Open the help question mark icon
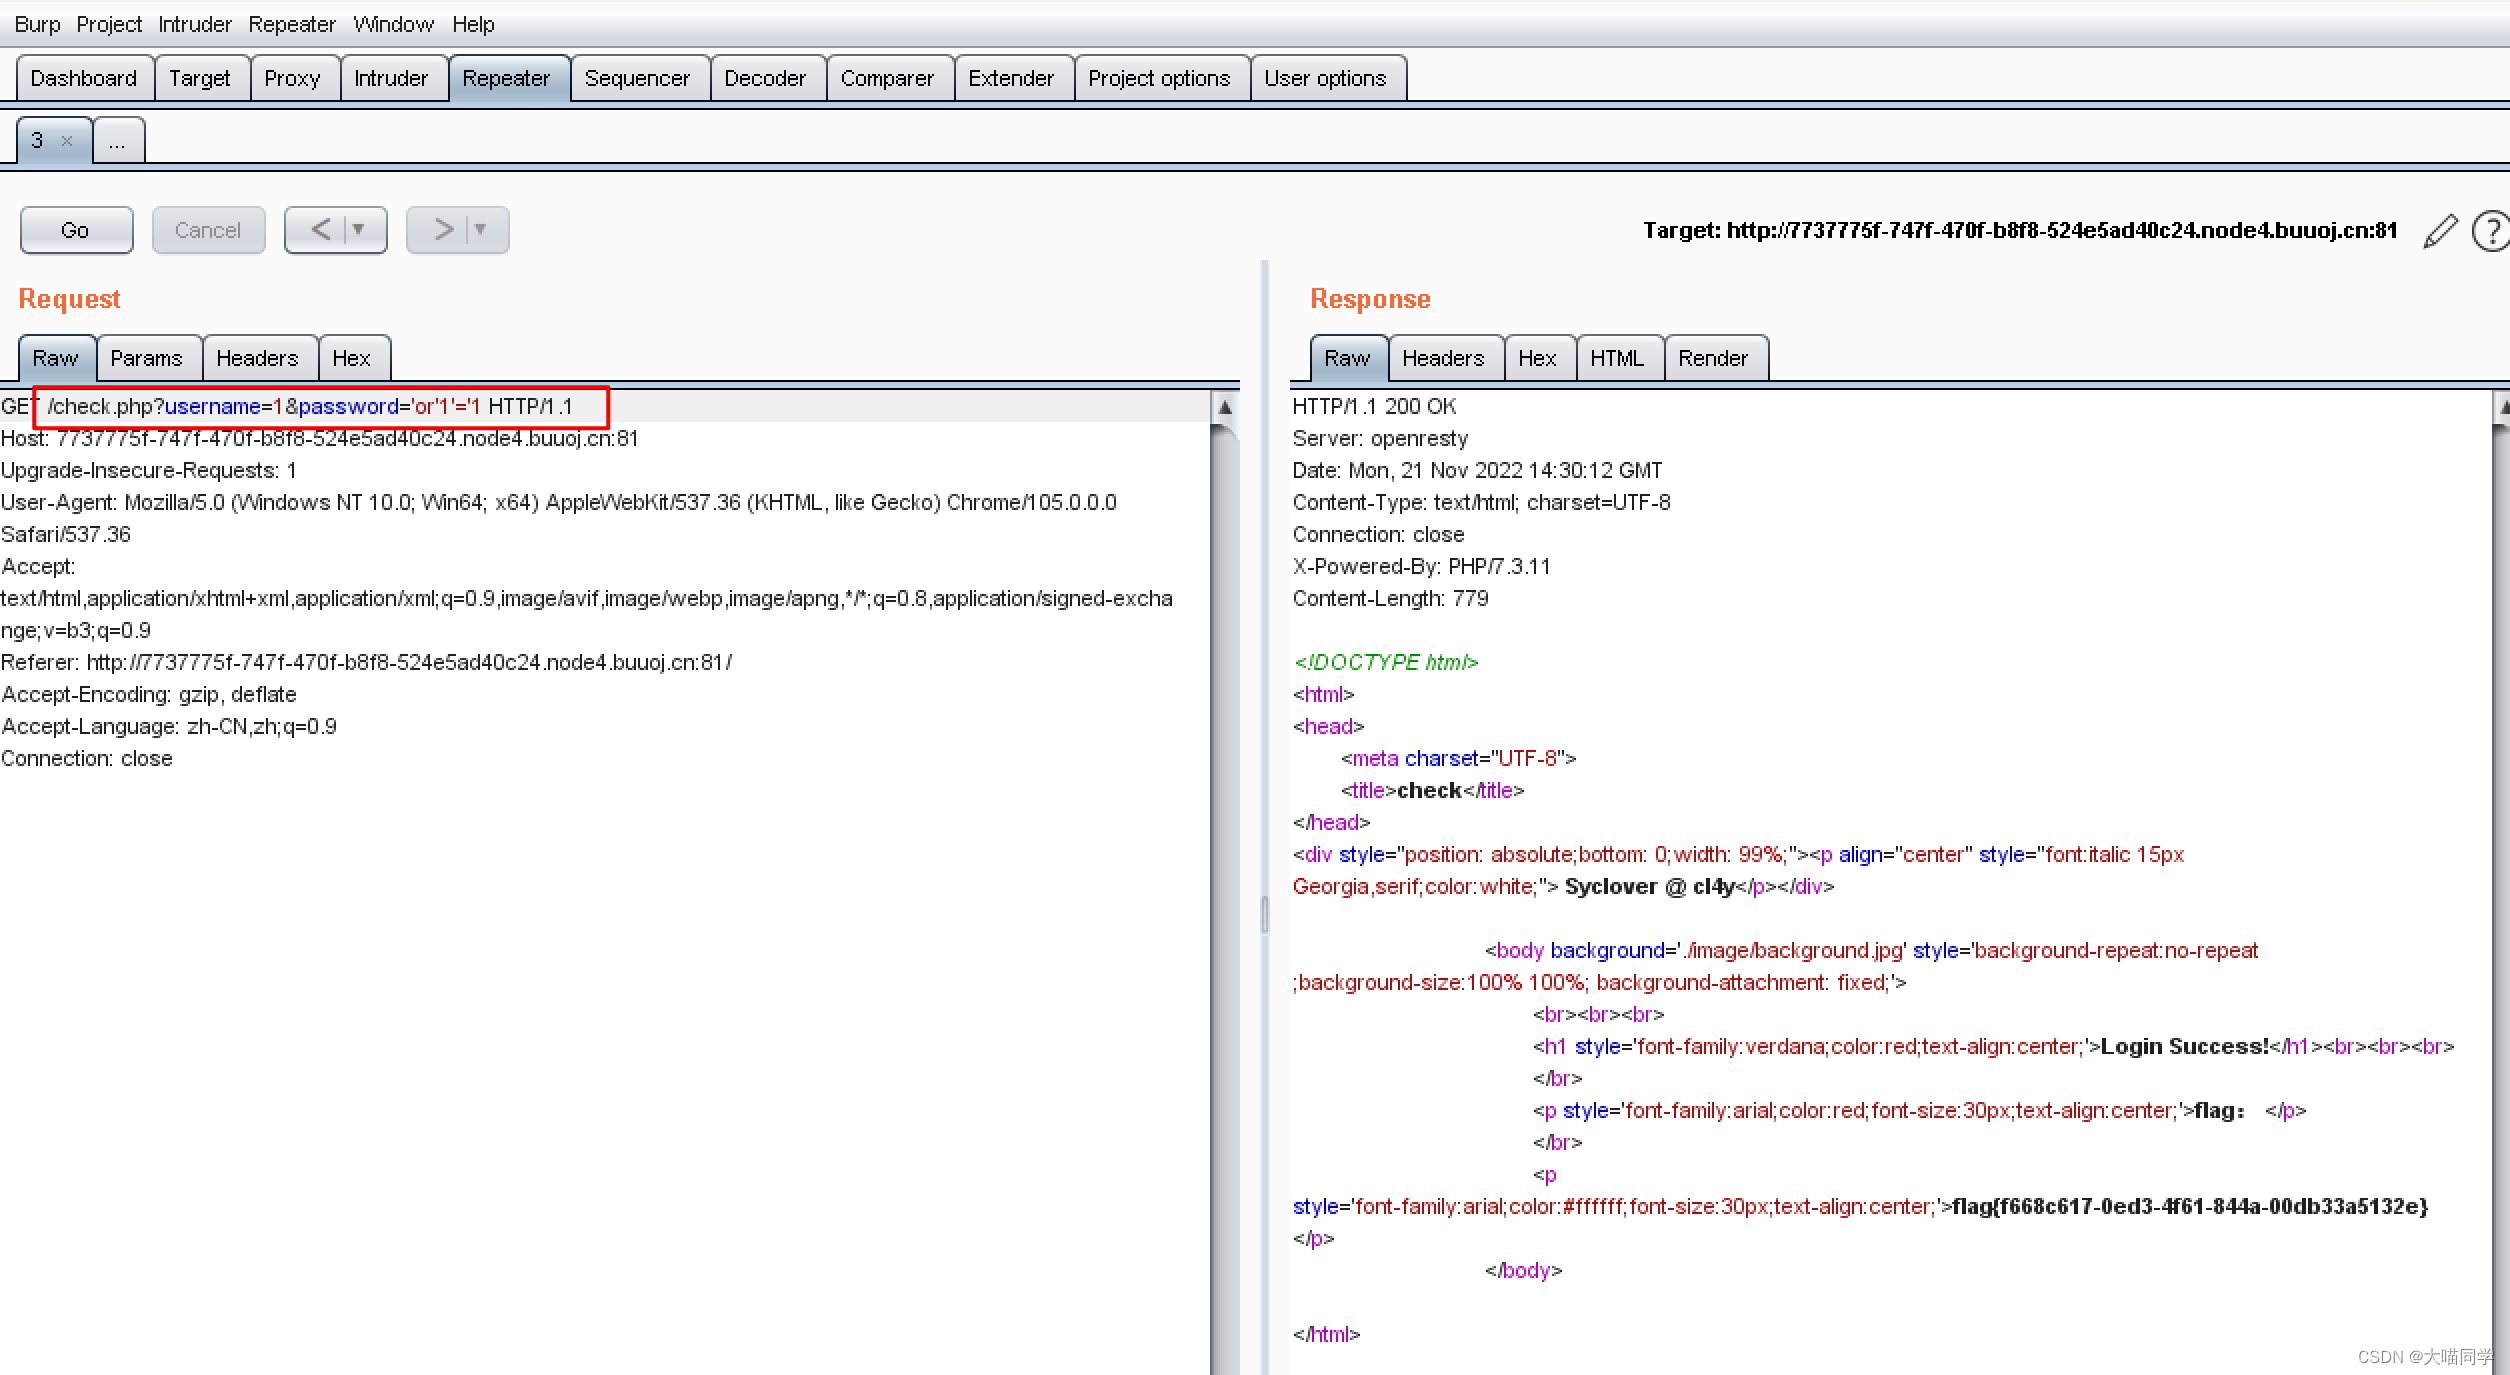This screenshot has width=2510, height=1375. tap(2491, 231)
